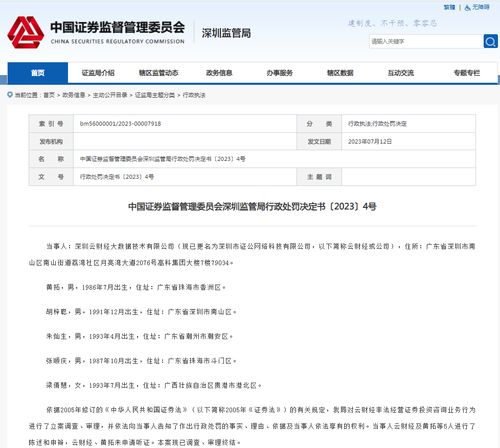Open the 无障碍 accessibility mode link
Viewport: 500px width, 448px height.
(x=480, y=7)
